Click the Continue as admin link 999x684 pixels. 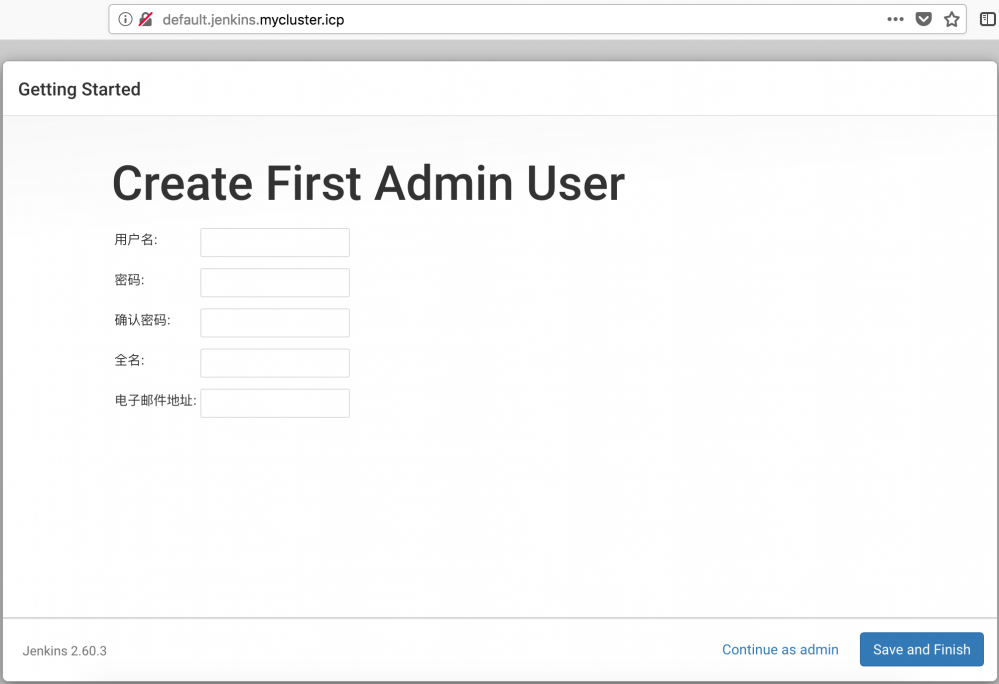[779, 649]
